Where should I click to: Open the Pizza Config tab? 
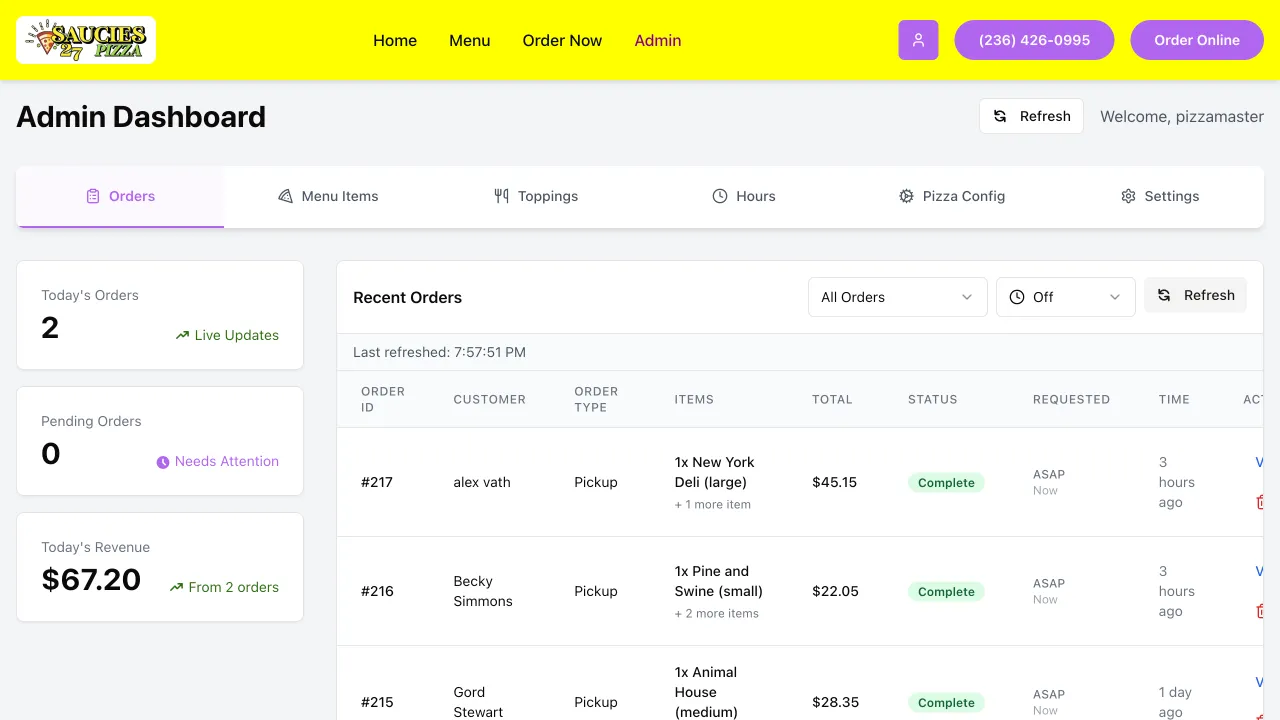(951, 196)
